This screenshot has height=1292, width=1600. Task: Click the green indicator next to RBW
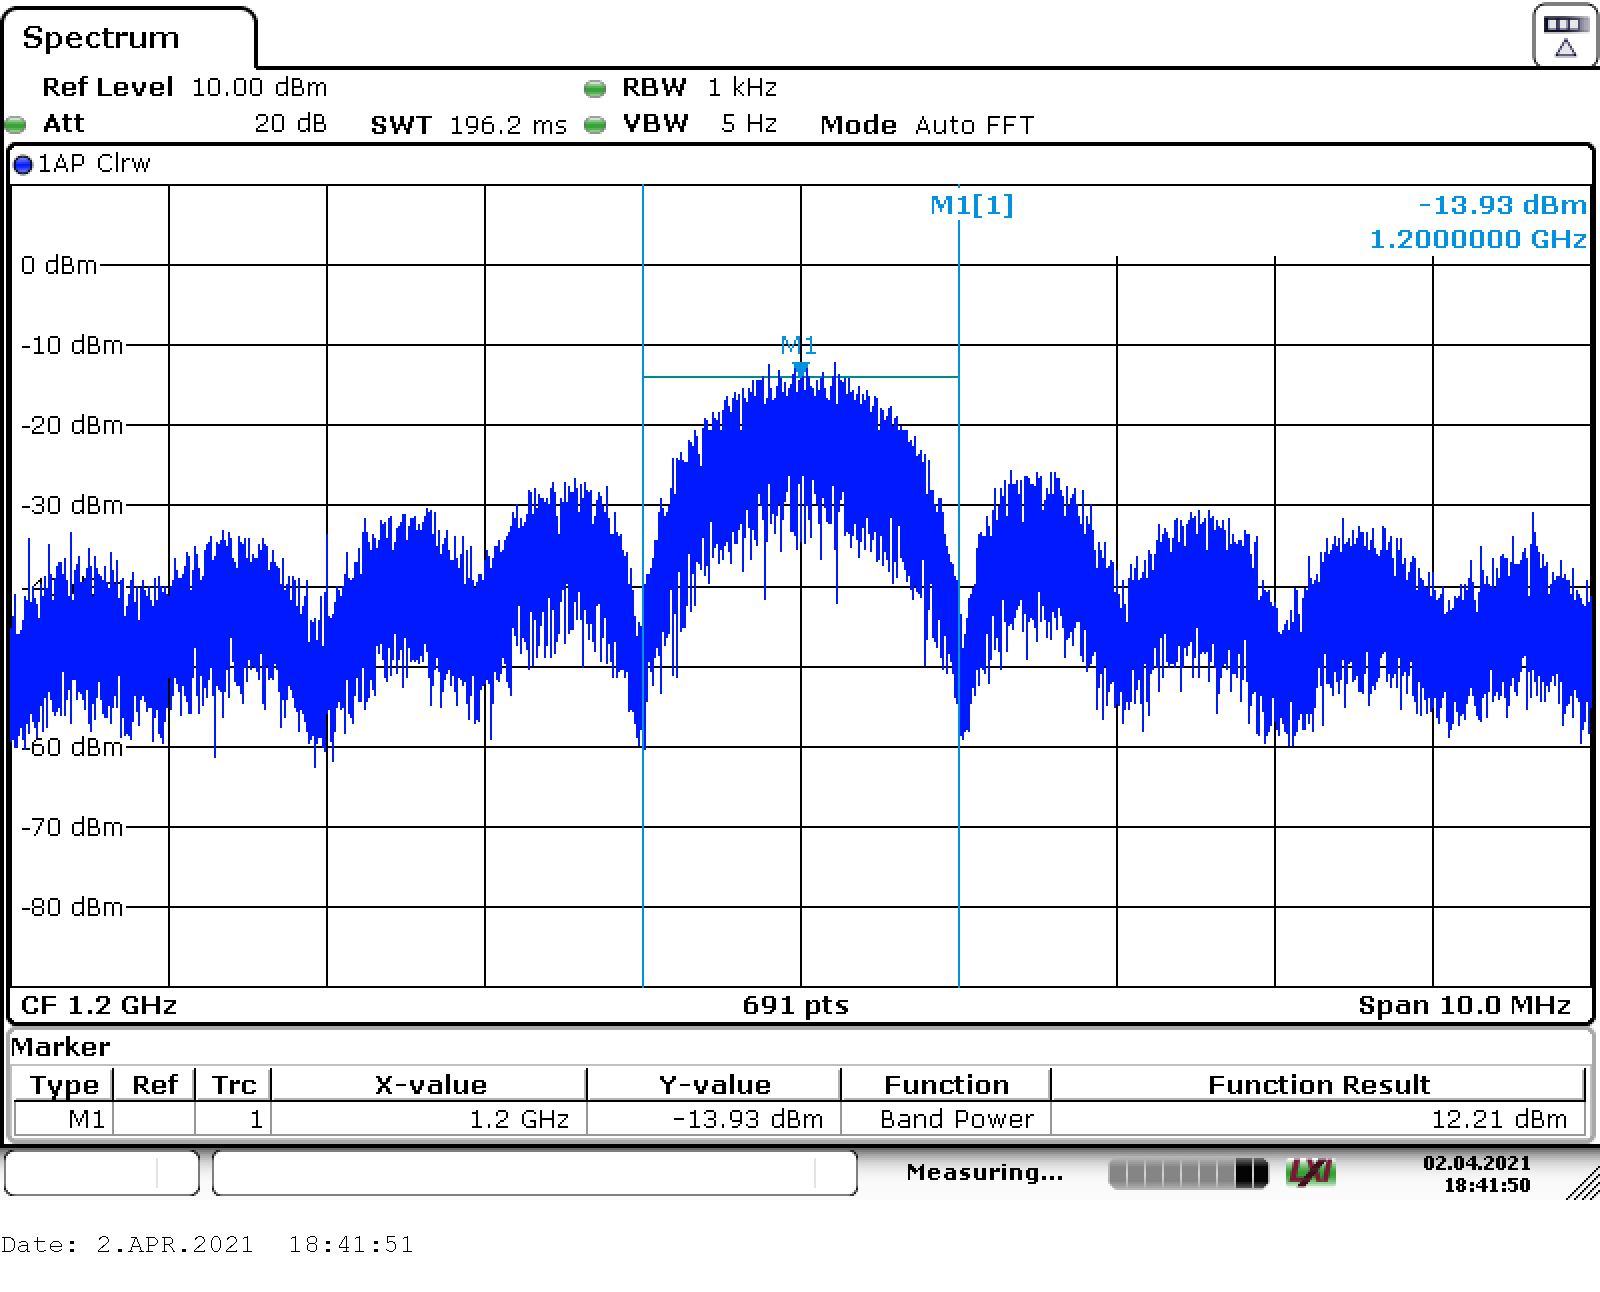coord(595,89)
